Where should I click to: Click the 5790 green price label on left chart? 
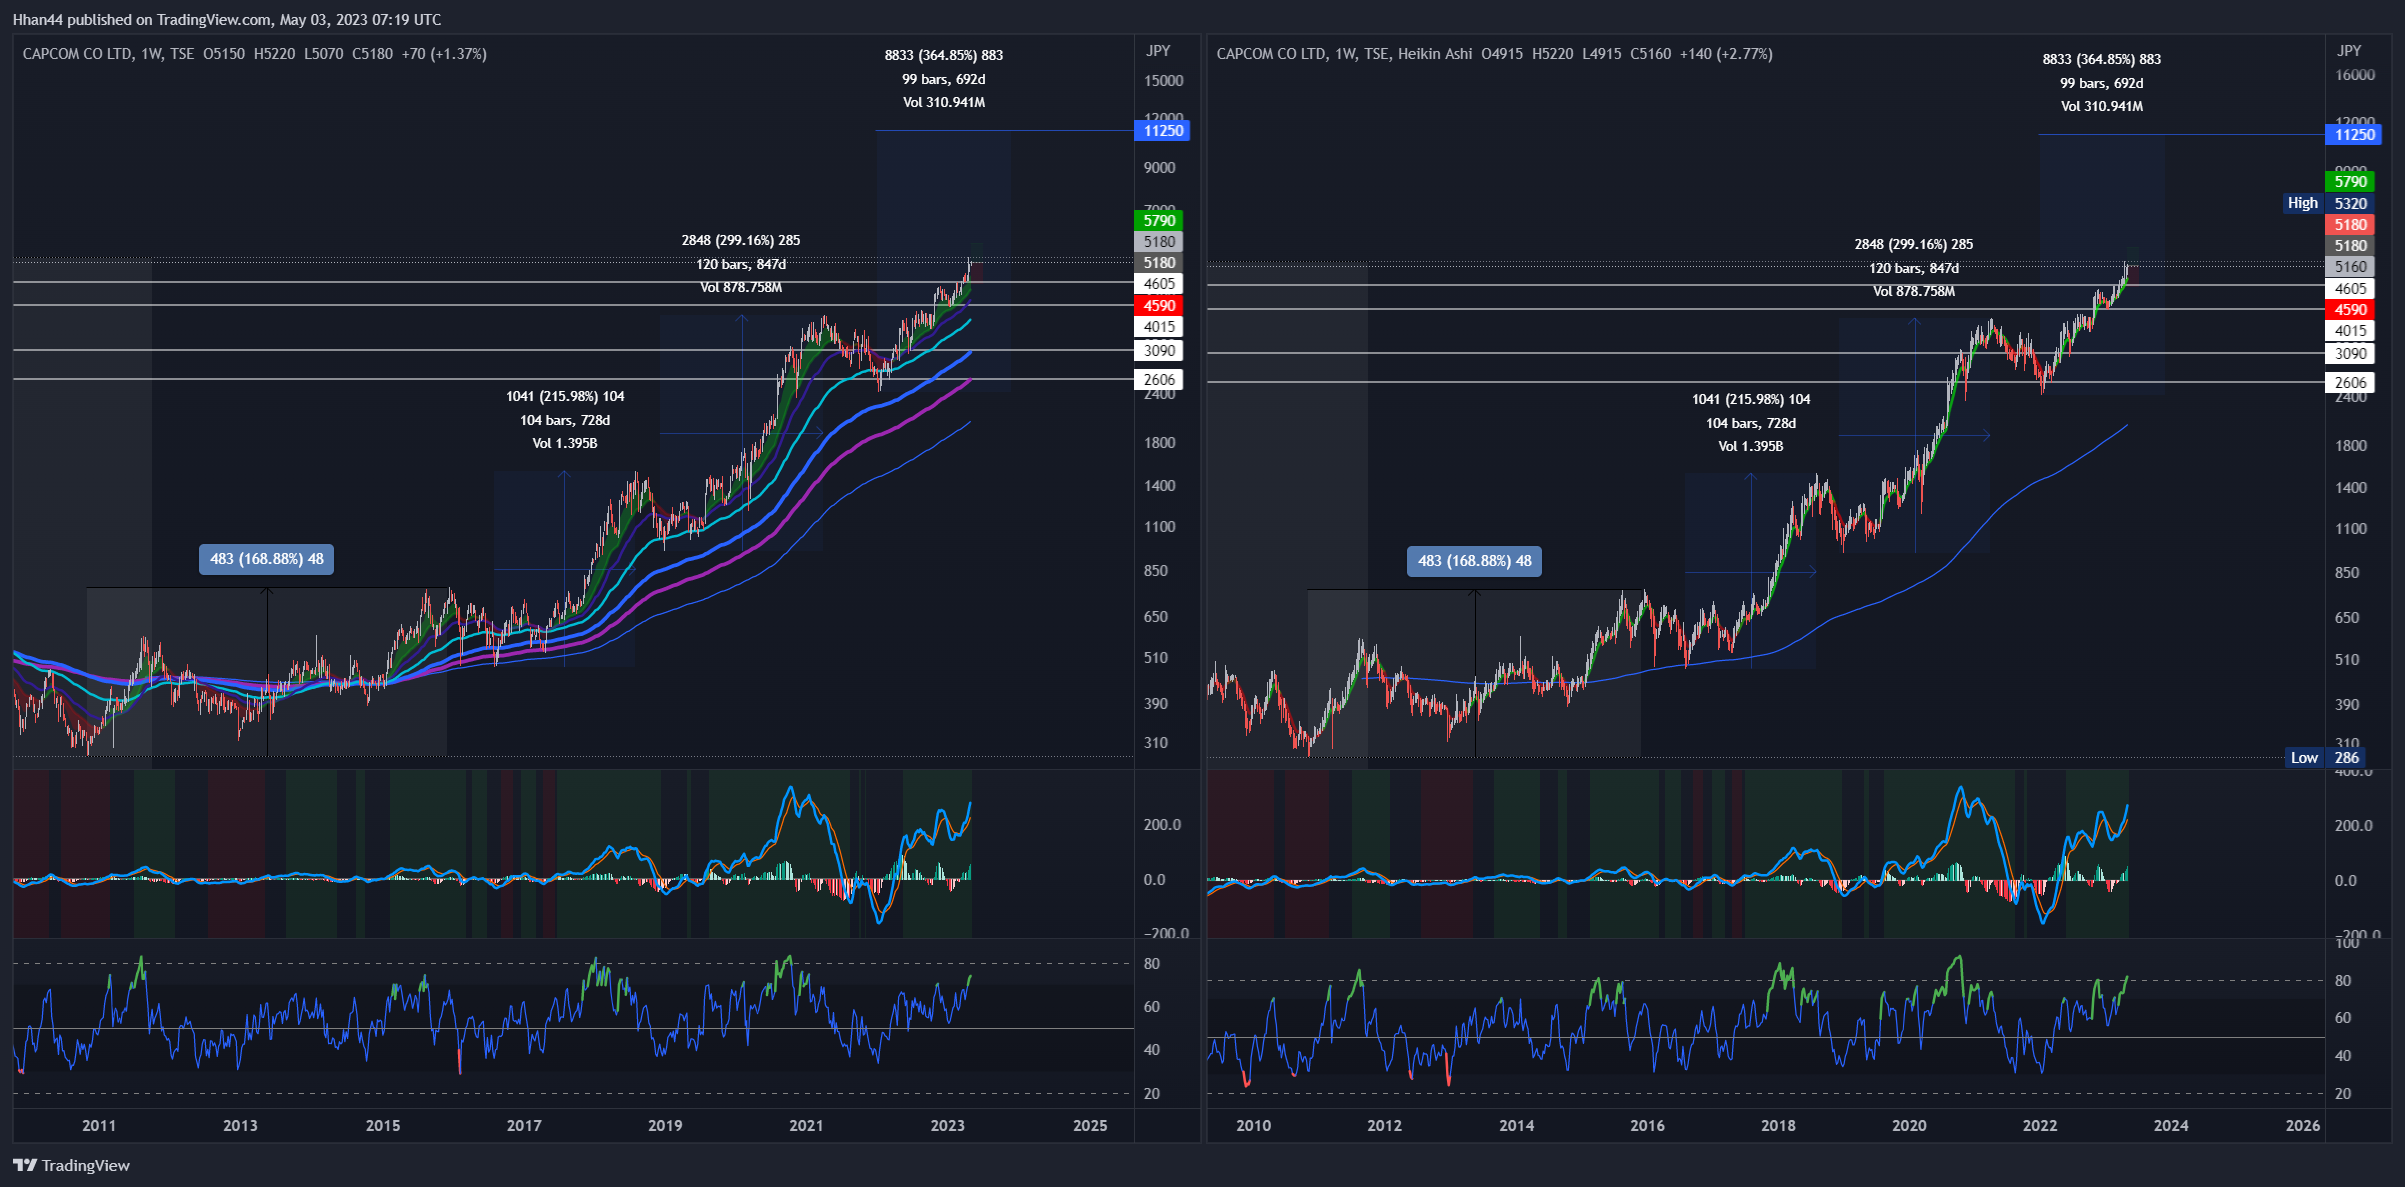pos(1159,221)
